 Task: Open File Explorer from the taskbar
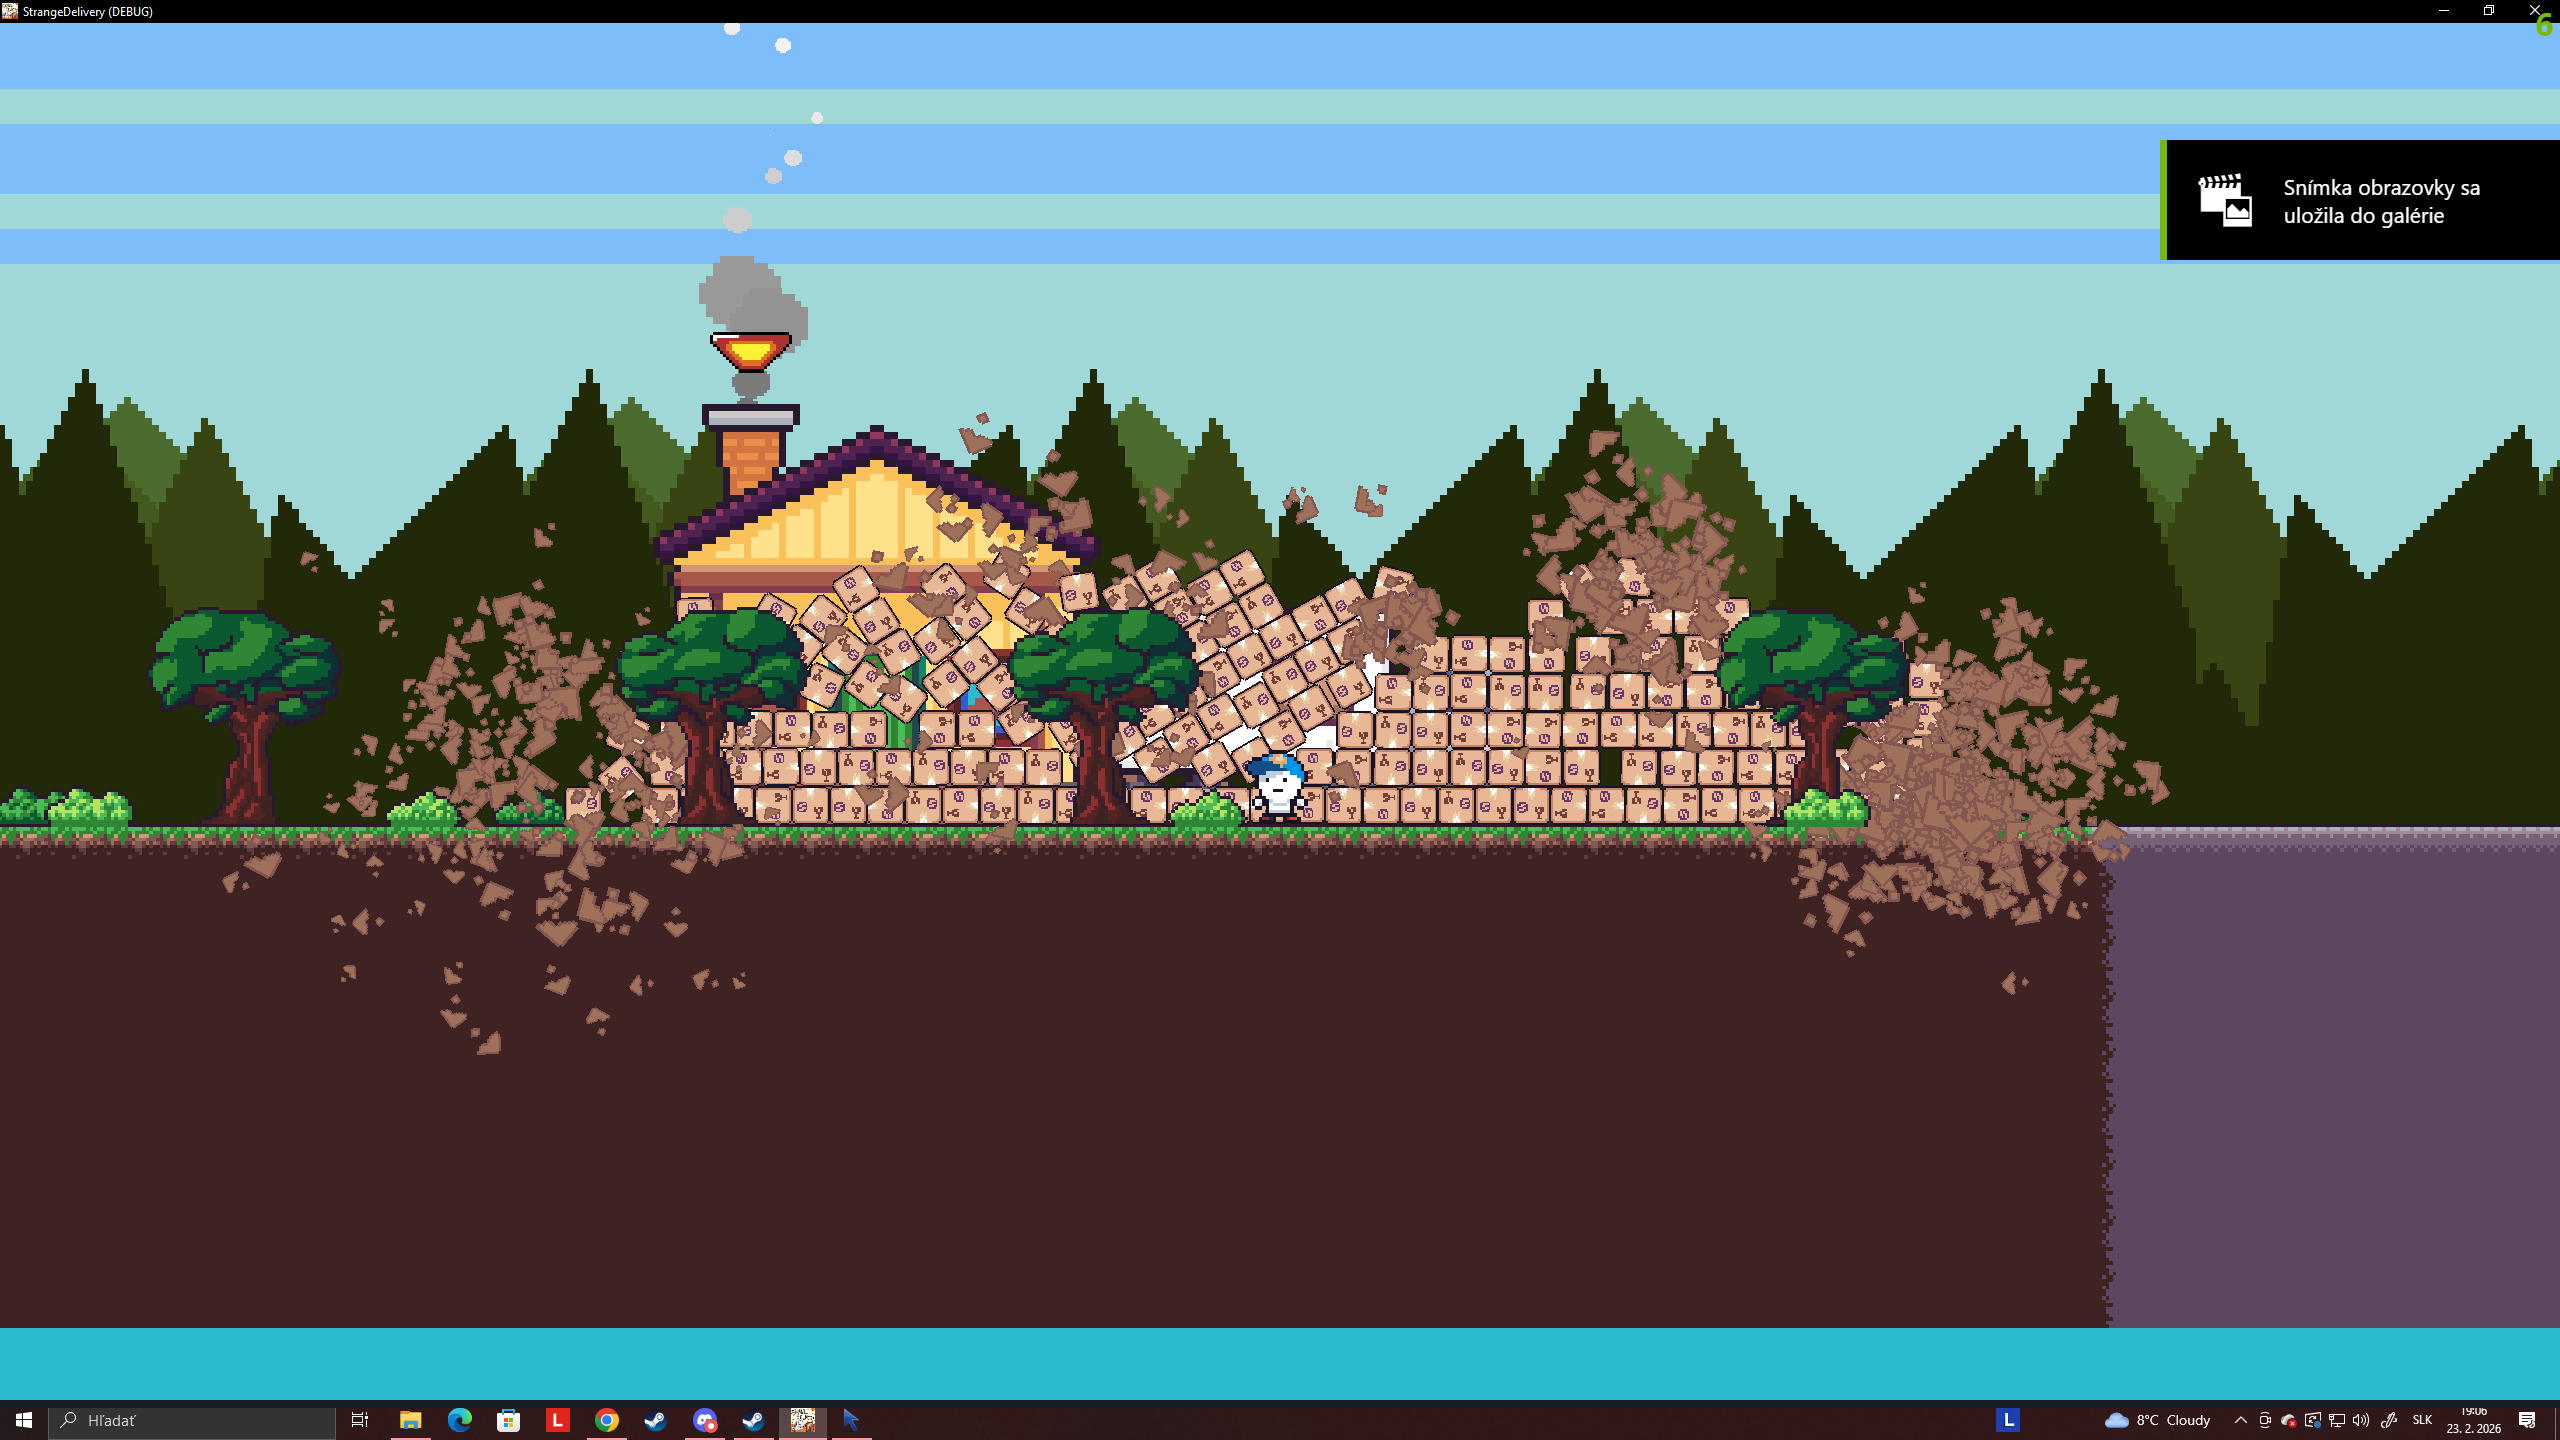click(x=410, y=1420)
